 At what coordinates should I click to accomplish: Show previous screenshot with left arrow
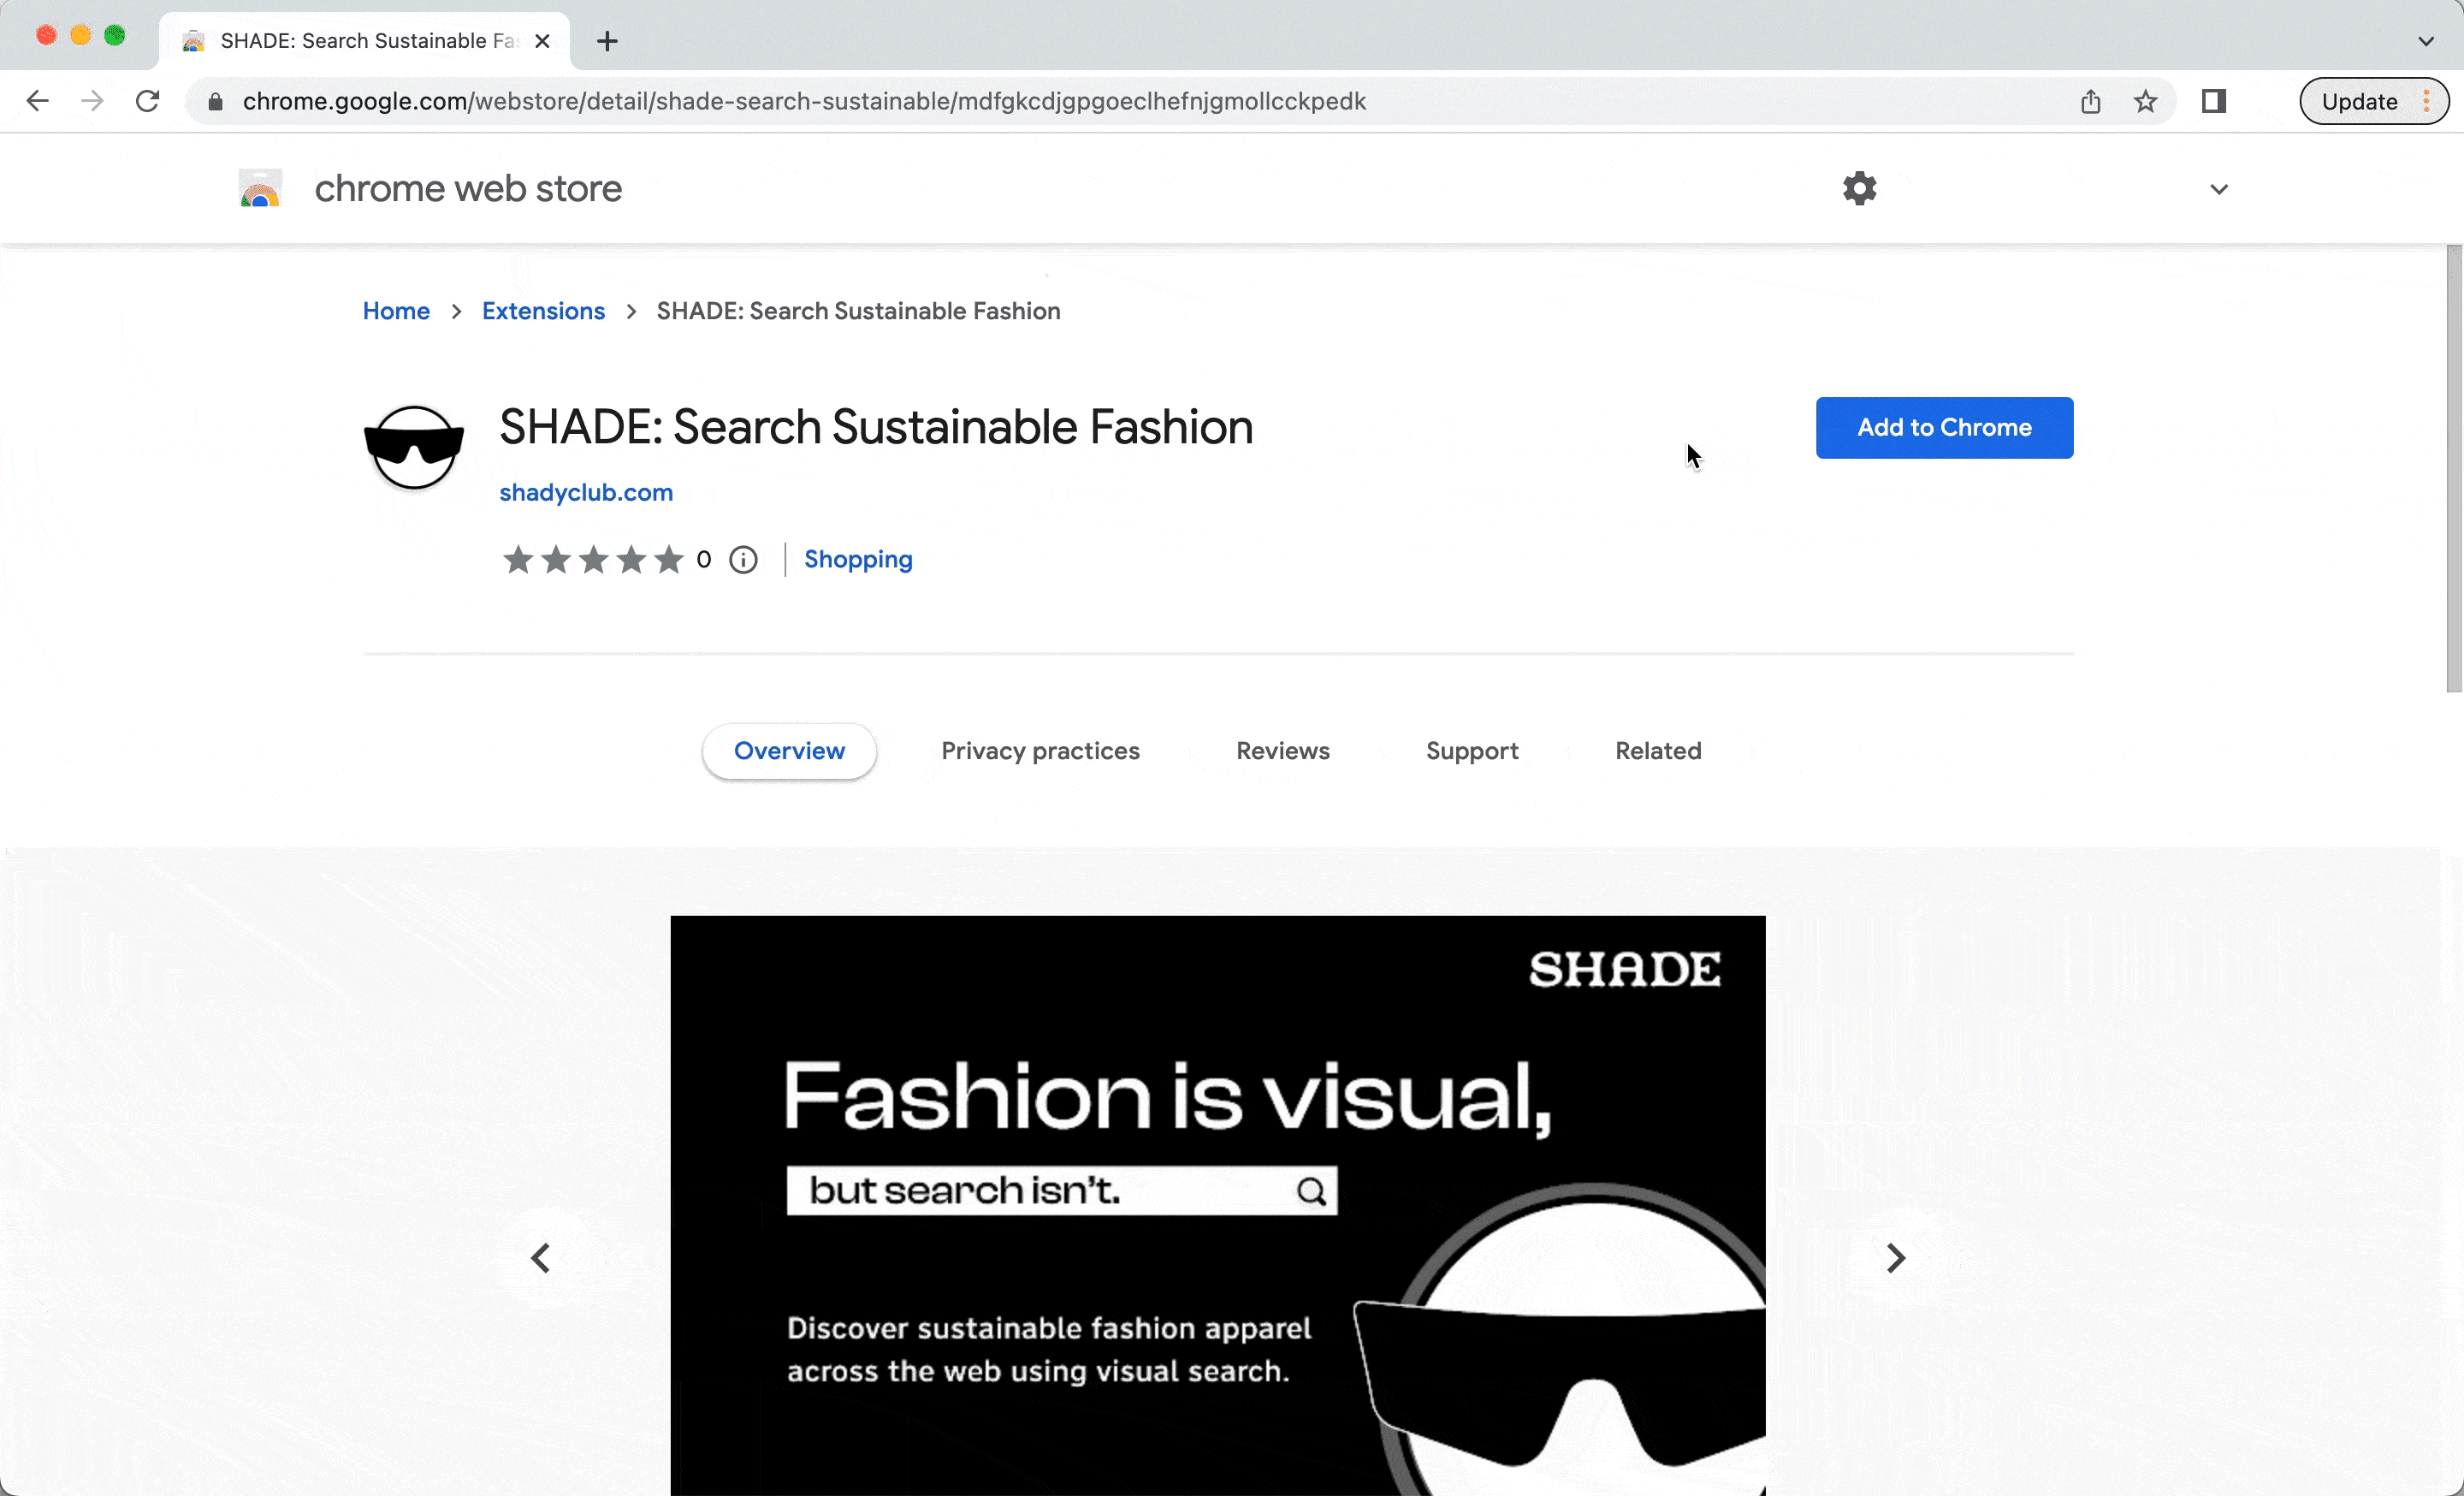tap(541, 1258)
